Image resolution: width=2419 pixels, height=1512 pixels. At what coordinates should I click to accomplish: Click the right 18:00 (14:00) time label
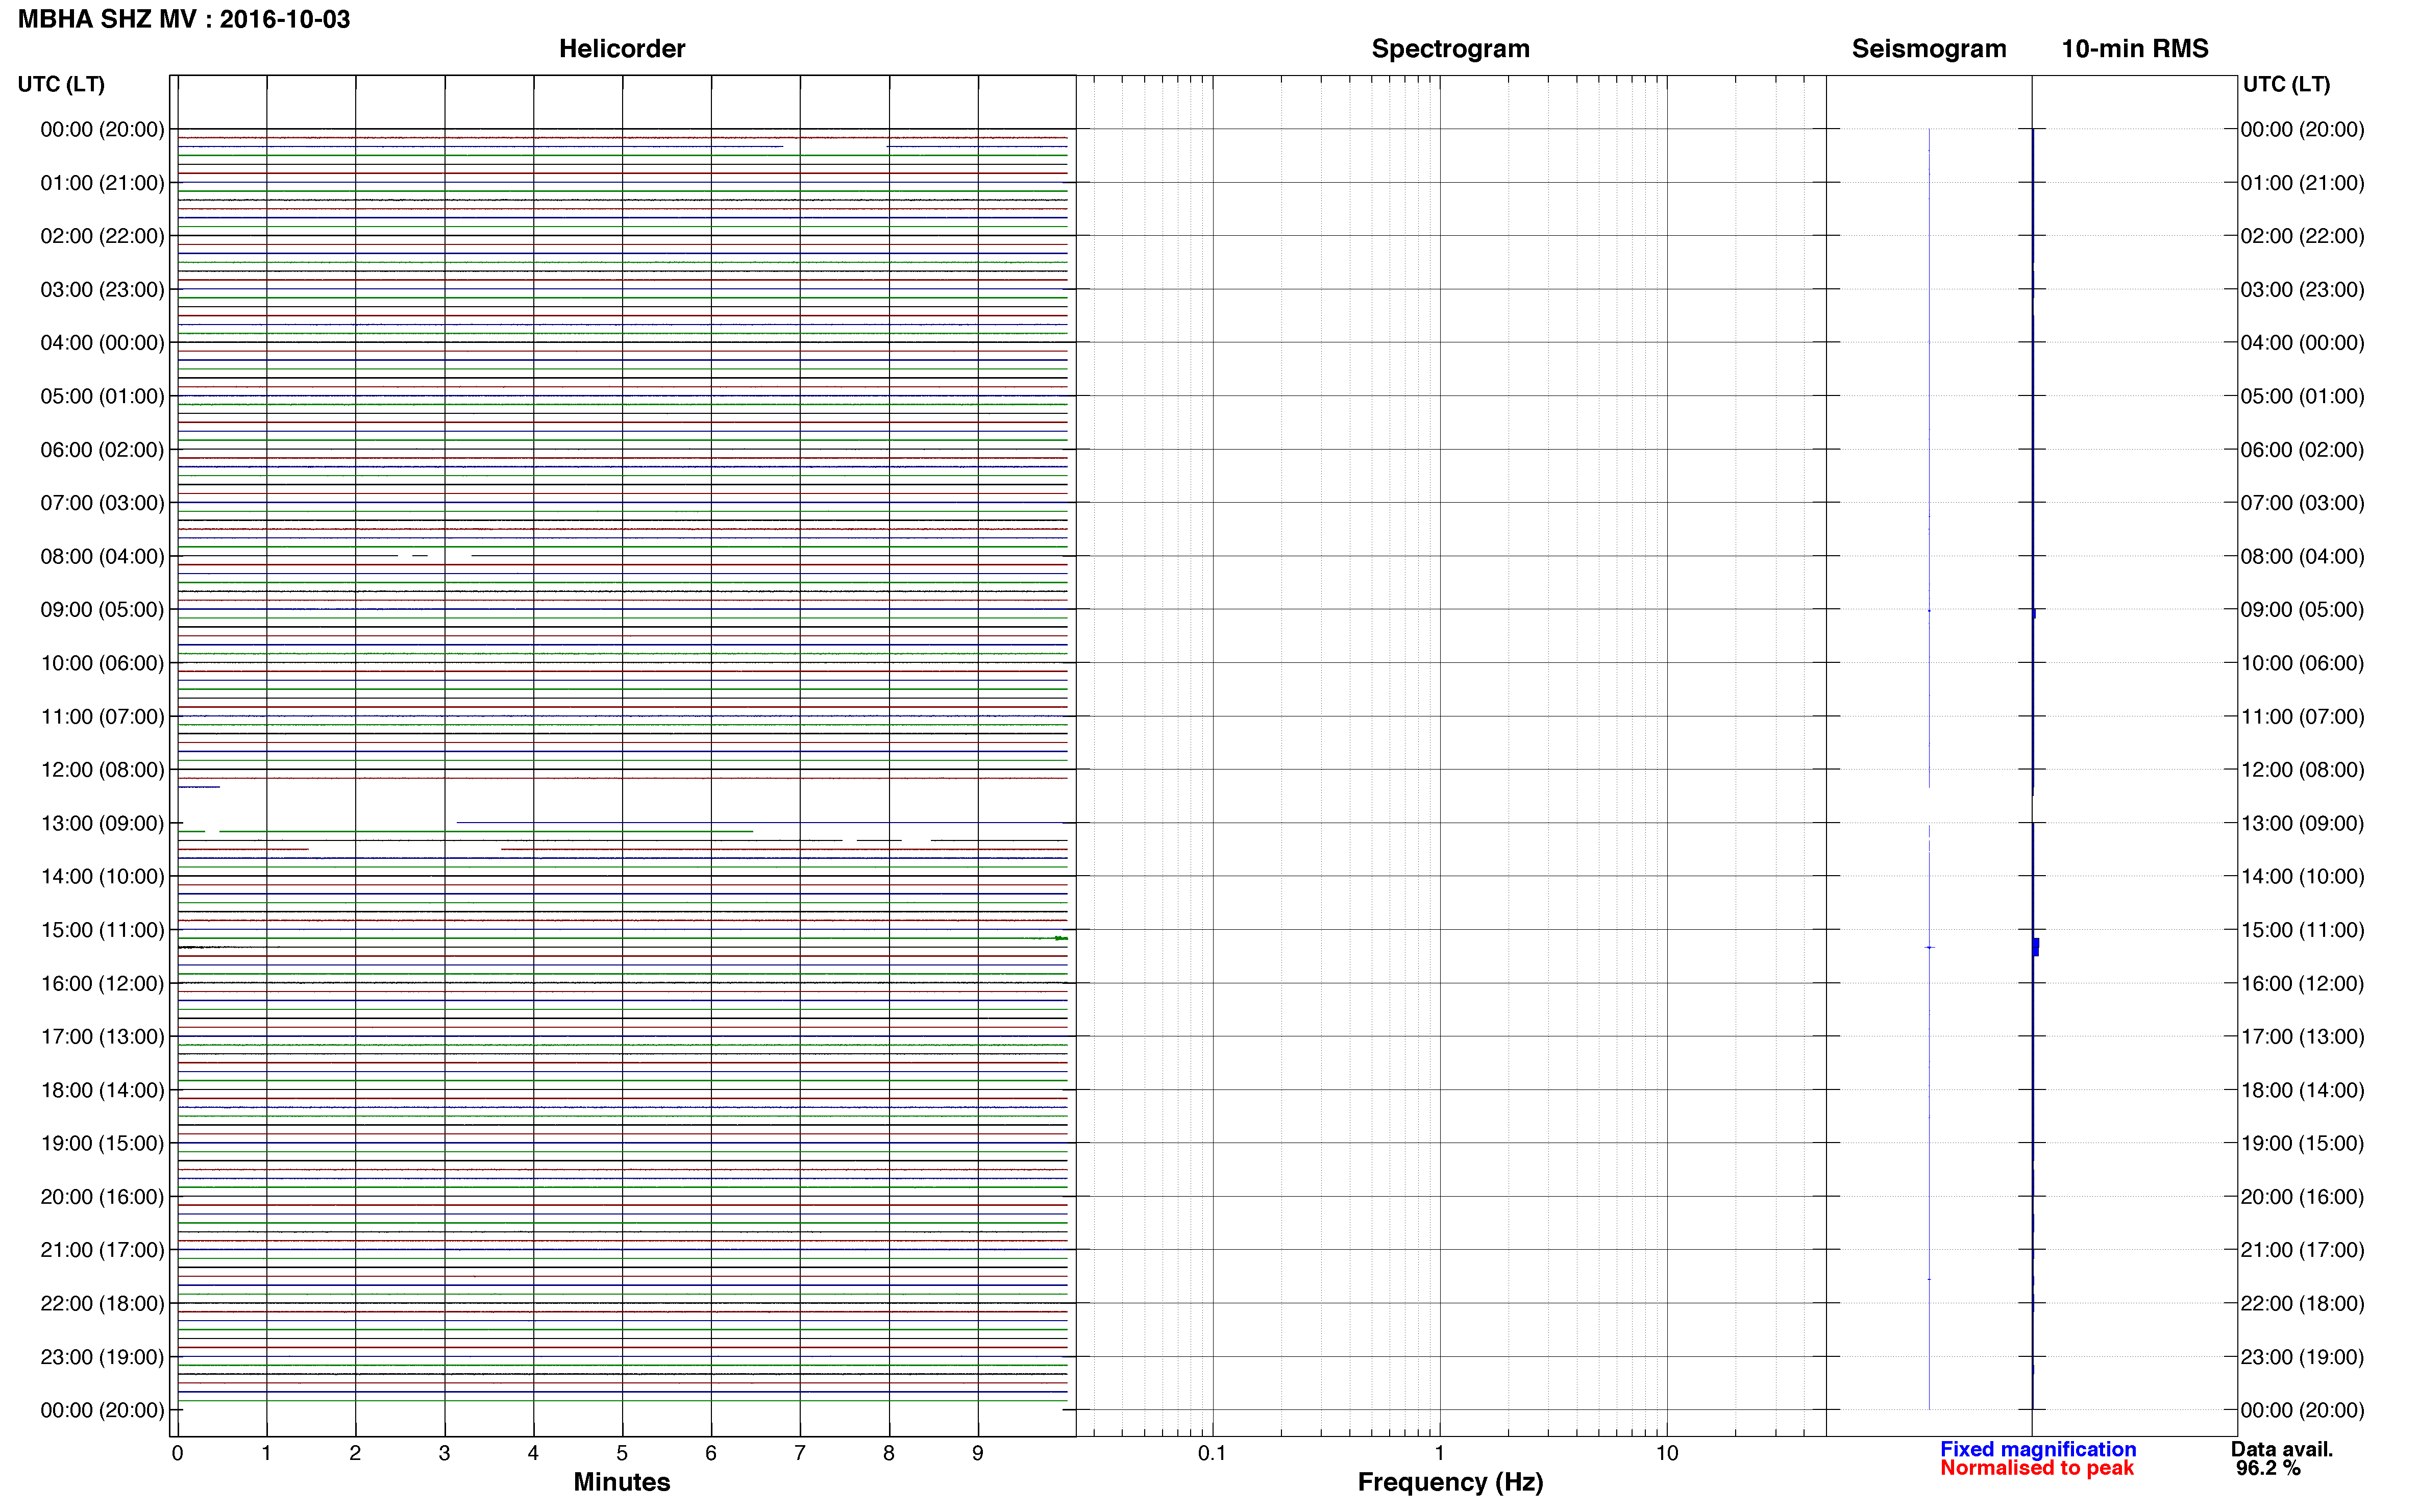click(x=2302, y=1090)
